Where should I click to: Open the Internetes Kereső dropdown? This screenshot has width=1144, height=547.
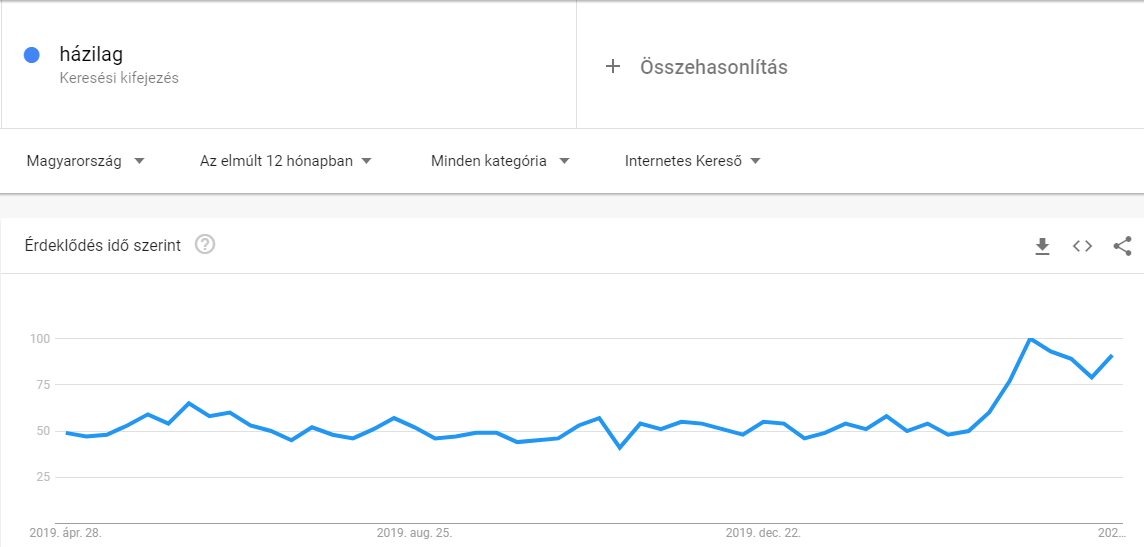tap(693, 161)
